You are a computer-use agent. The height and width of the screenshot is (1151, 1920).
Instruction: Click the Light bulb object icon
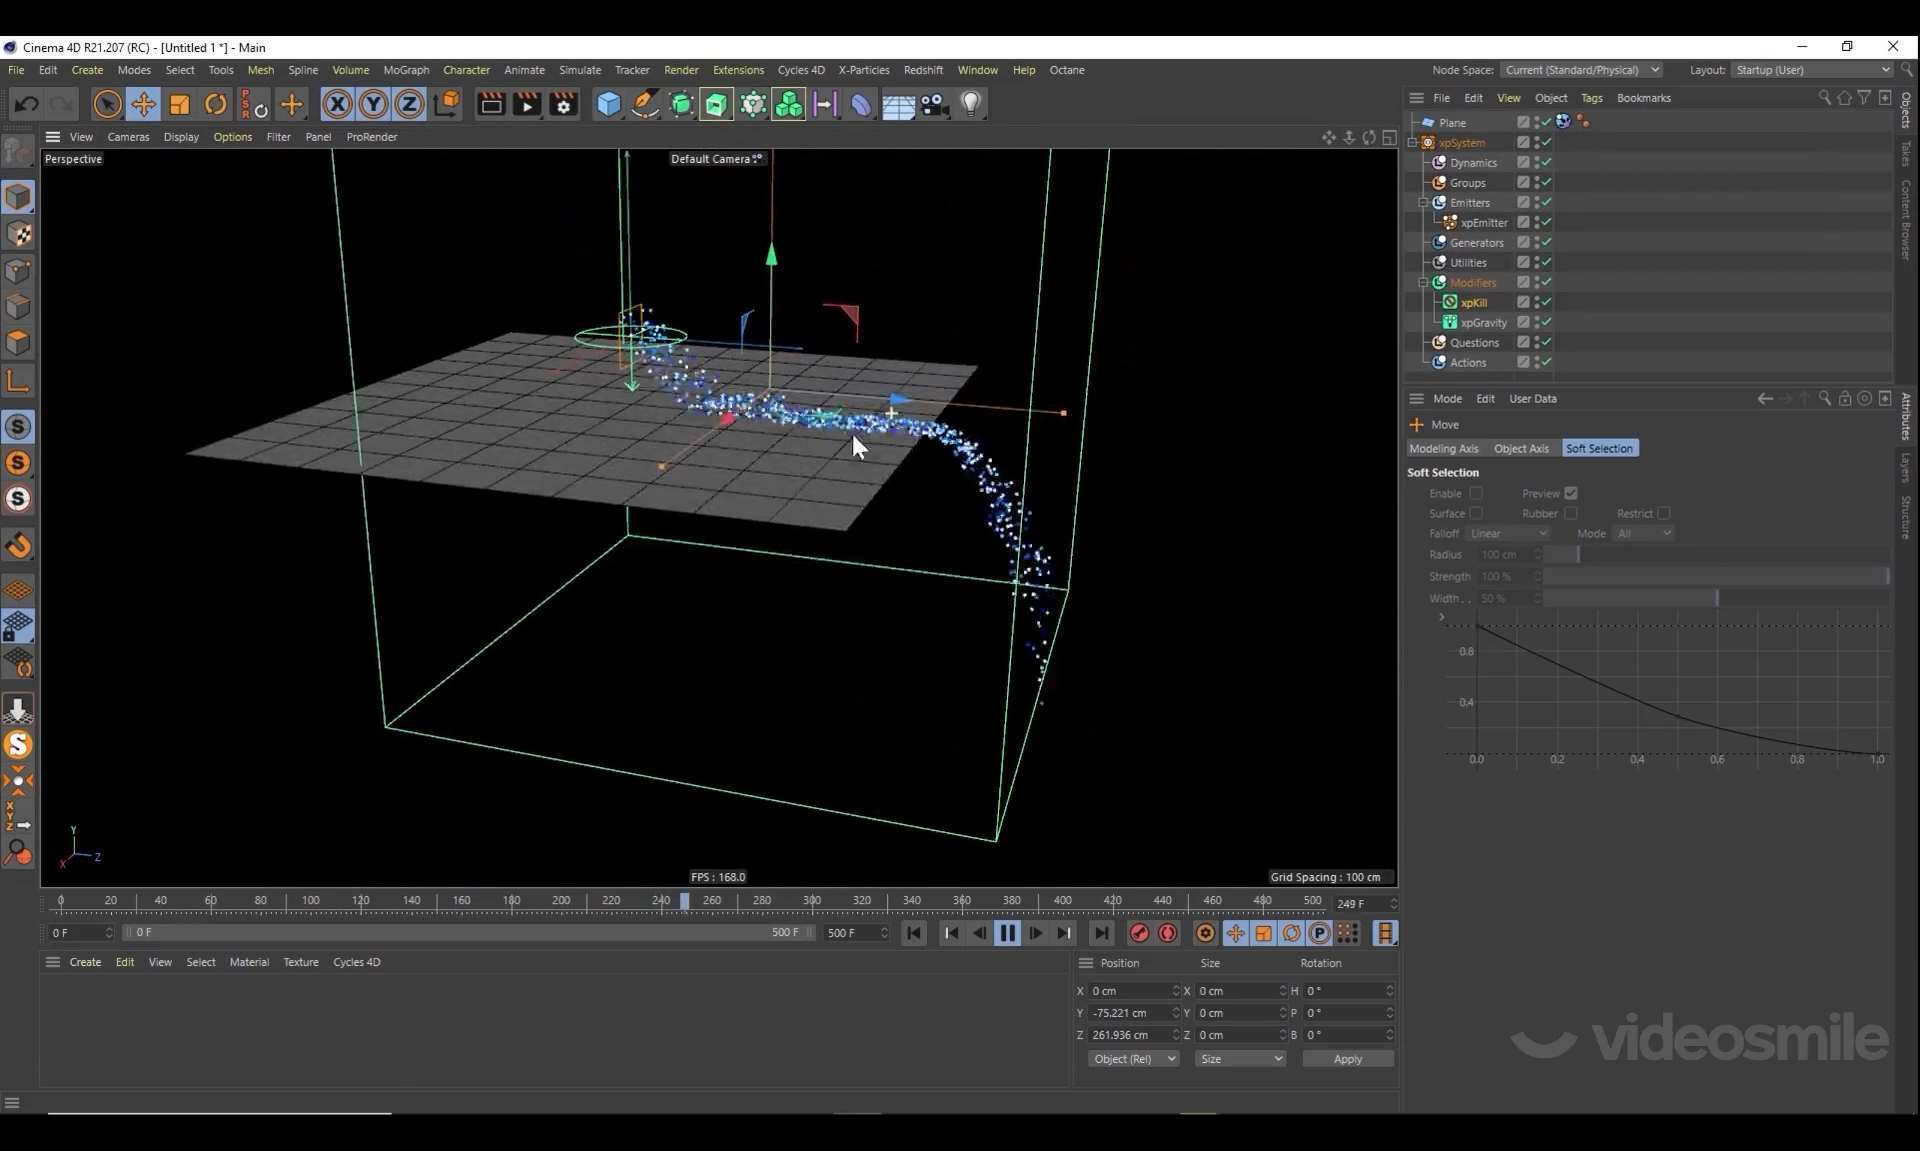click(970, 104)
